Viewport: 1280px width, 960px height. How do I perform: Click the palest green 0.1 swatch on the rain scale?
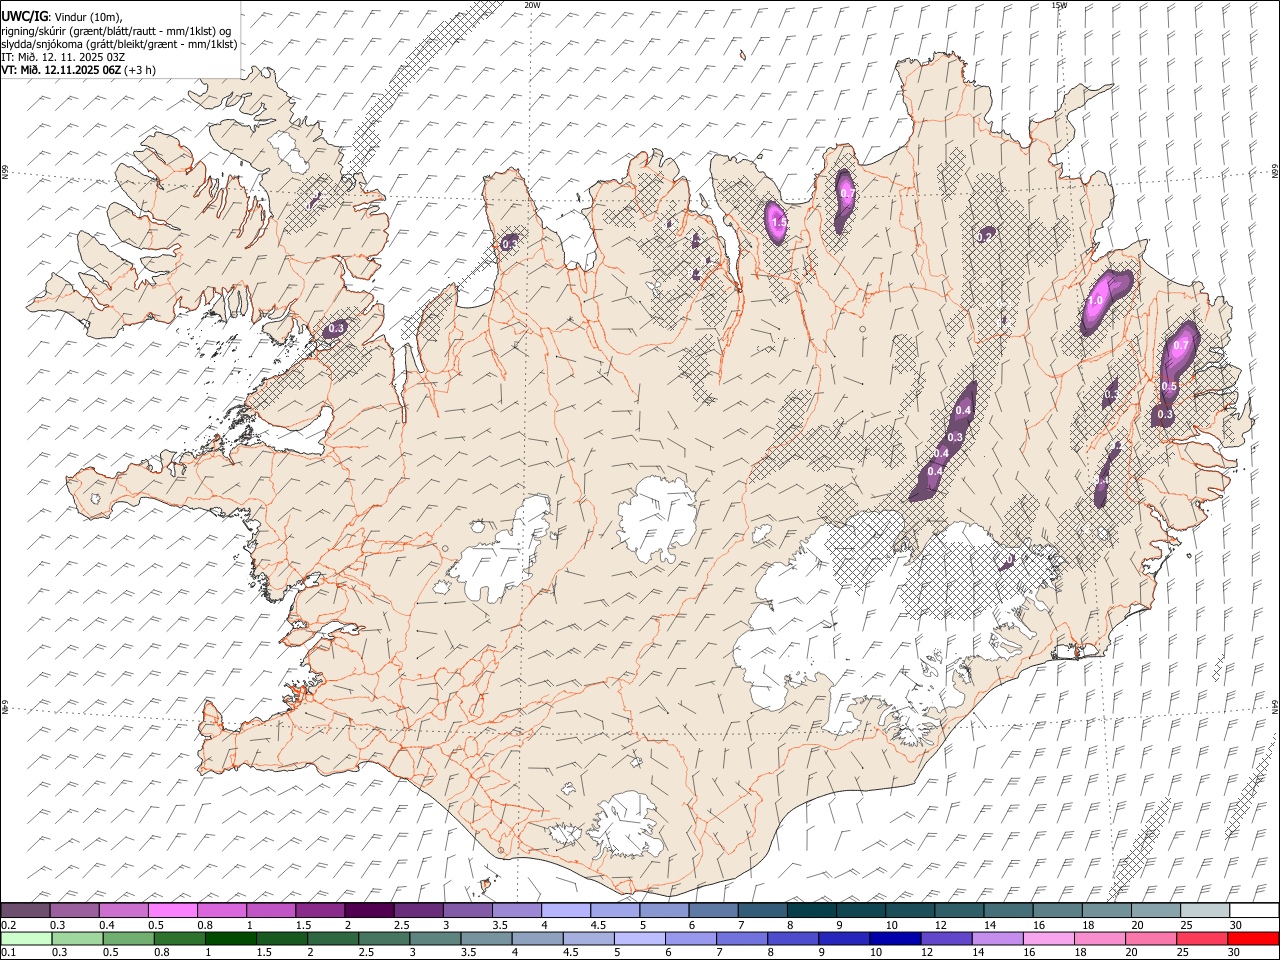26,939
